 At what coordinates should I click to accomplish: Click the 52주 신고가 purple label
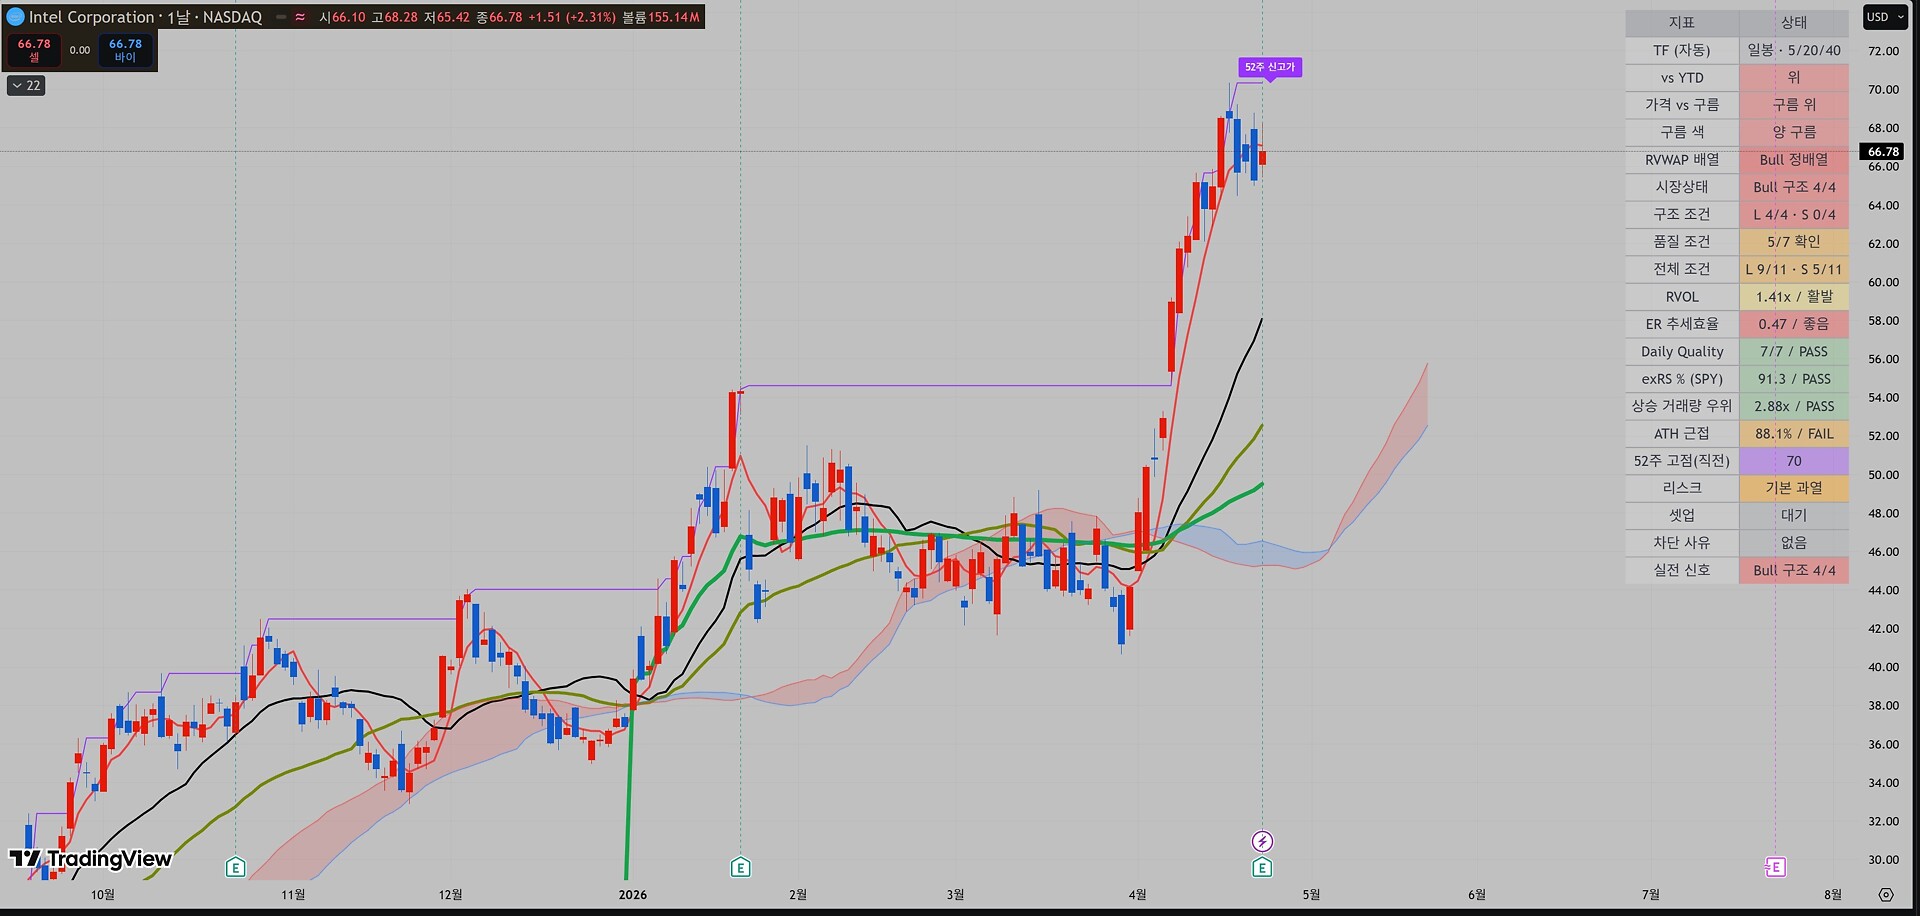[1270, 67]
